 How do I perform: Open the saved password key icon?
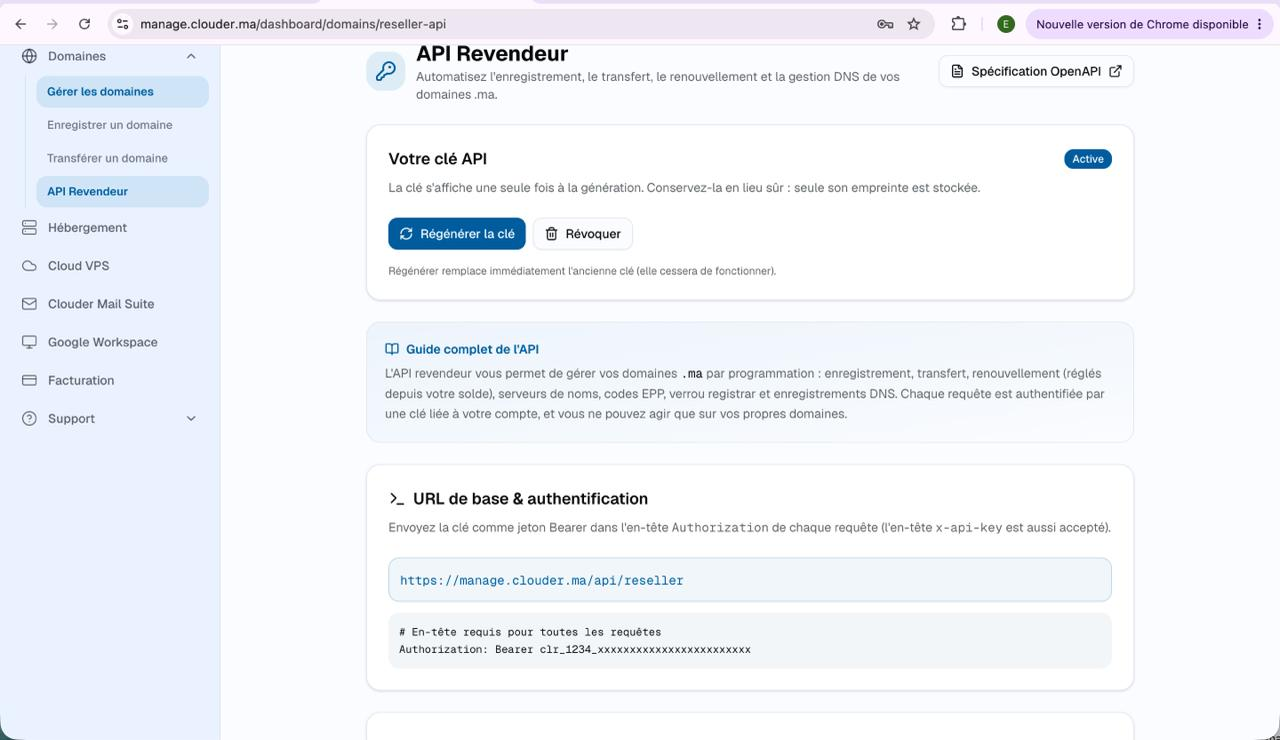coord(885,24)
